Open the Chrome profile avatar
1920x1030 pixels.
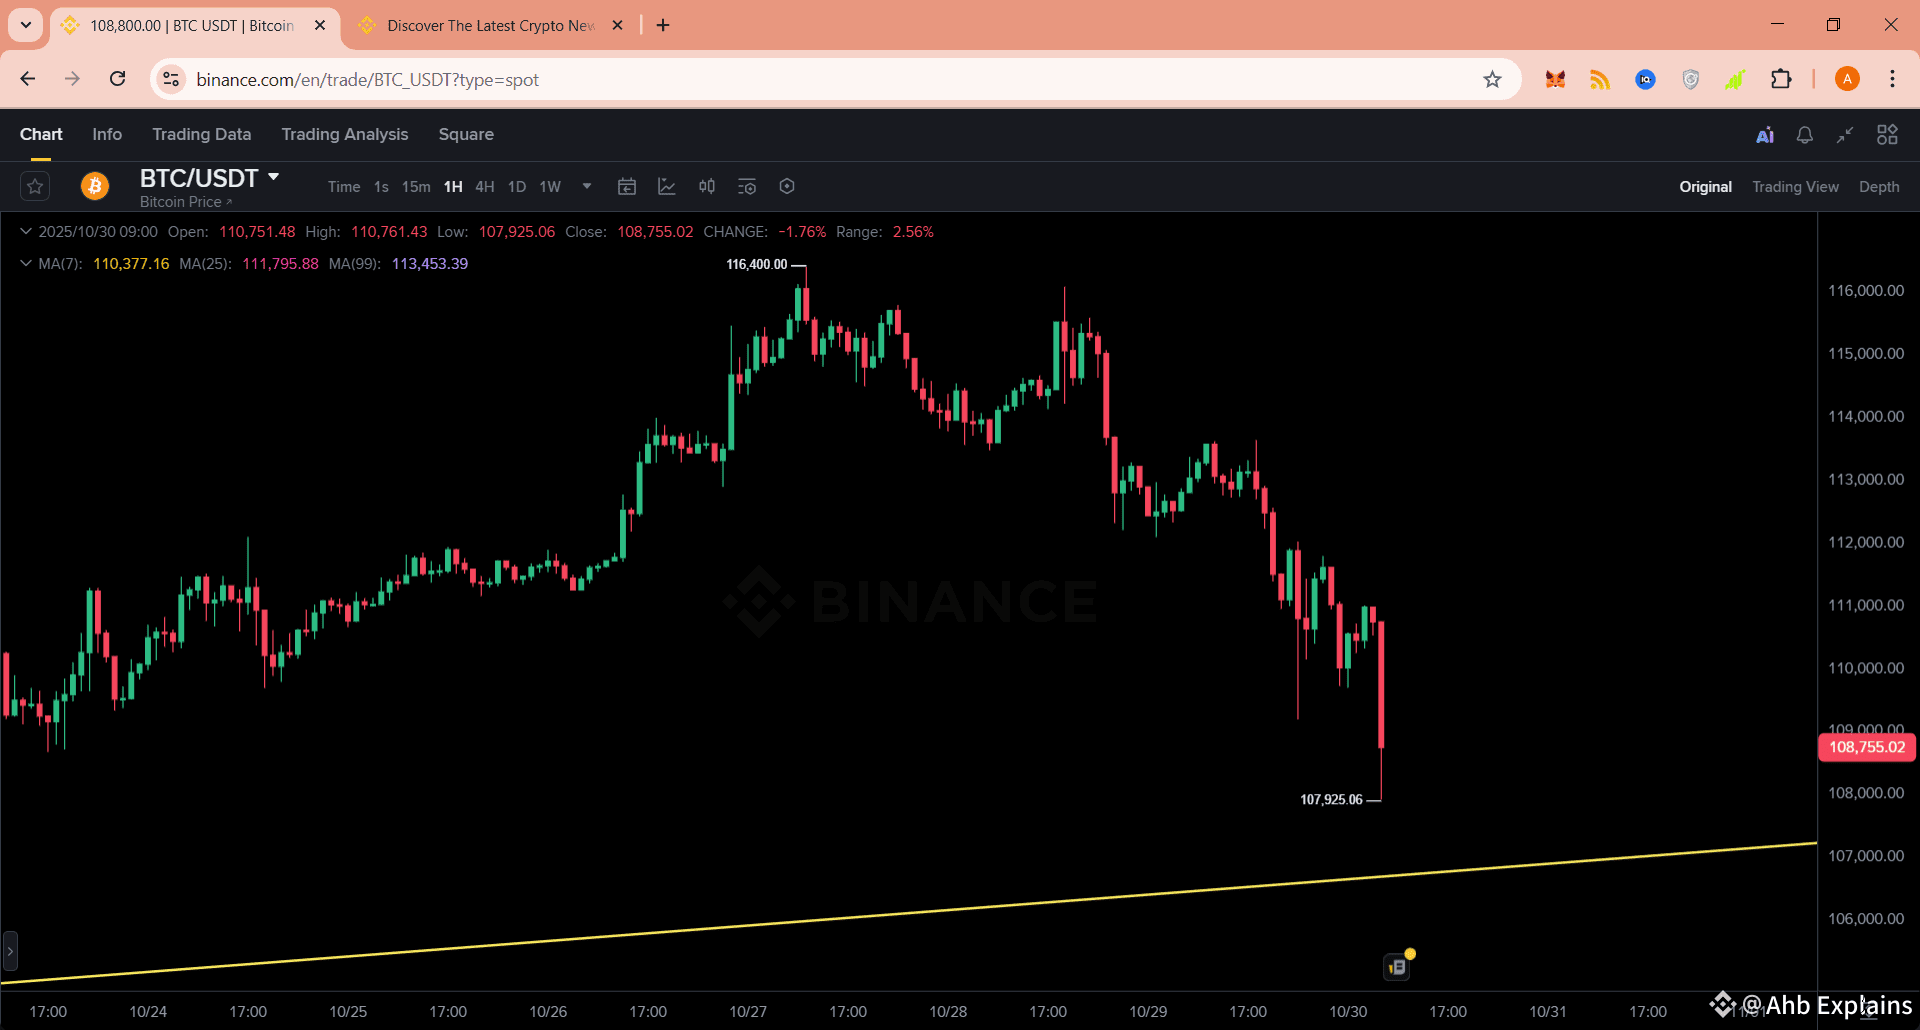coord(1847,80)
